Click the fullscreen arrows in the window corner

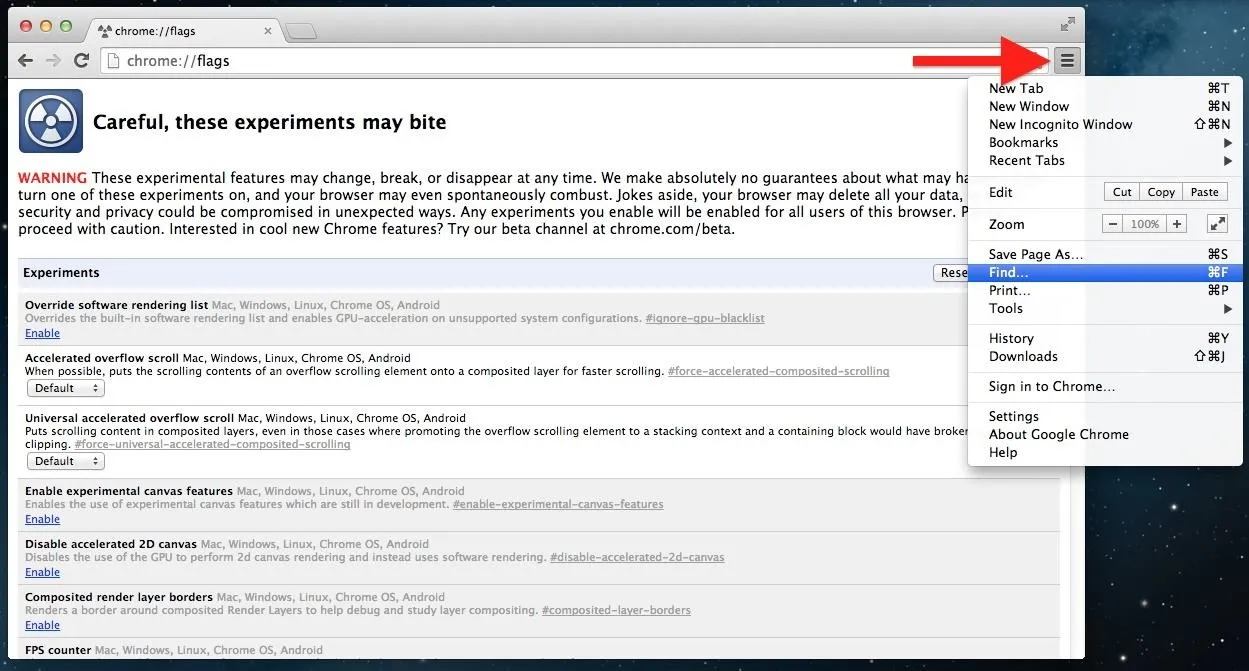[1068, 24]
